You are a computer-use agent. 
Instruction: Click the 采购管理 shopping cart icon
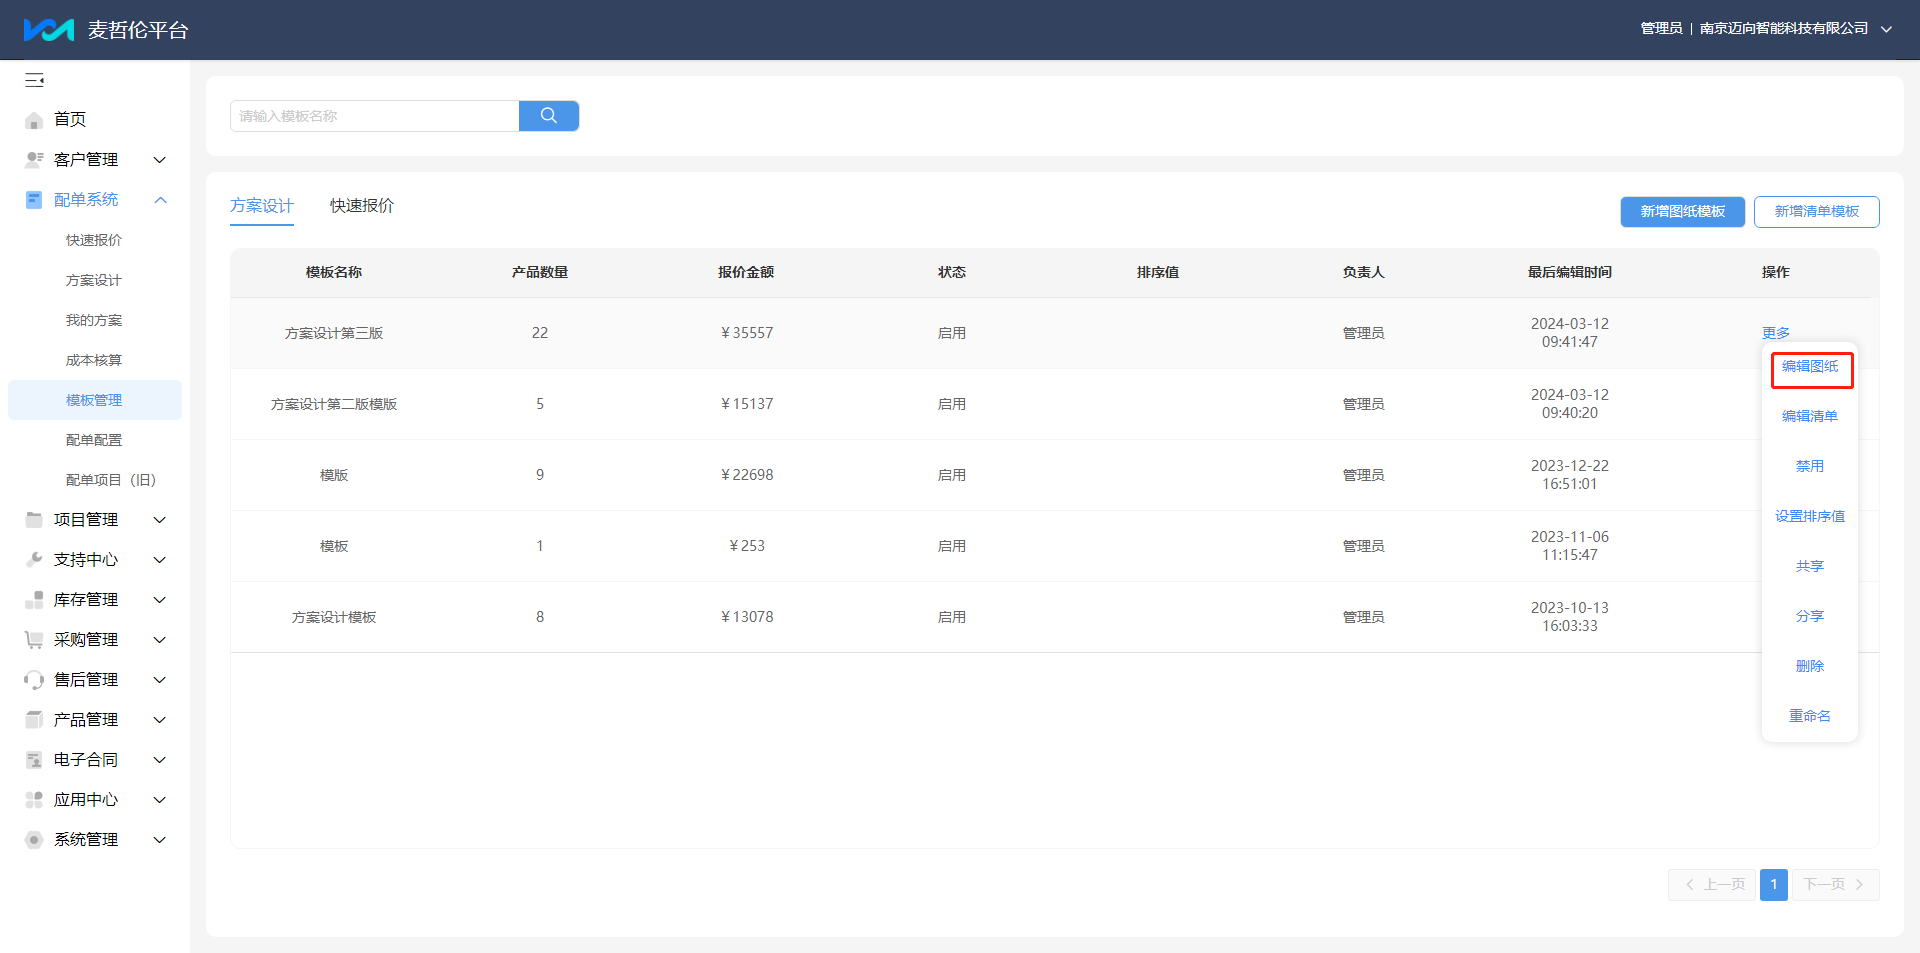(34, 640)
